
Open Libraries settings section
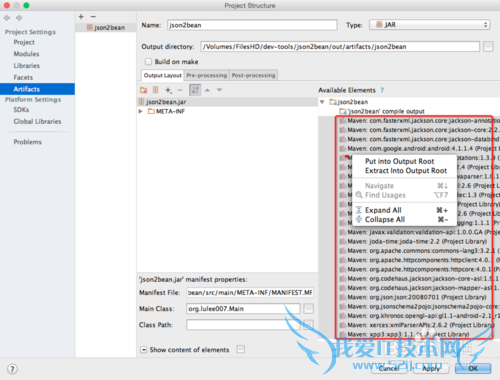pyautogui.click(x=27, y=66)
